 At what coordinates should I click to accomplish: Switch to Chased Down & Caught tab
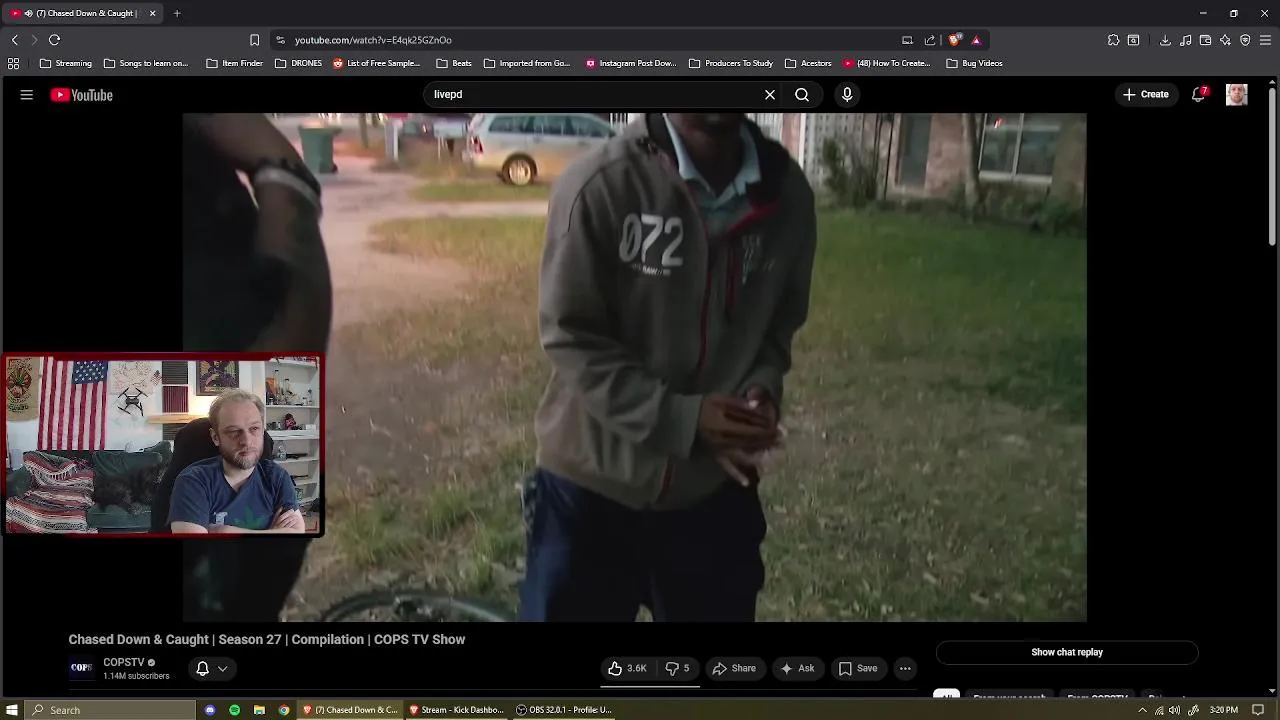pyautogui.click(x=84, y=13)
